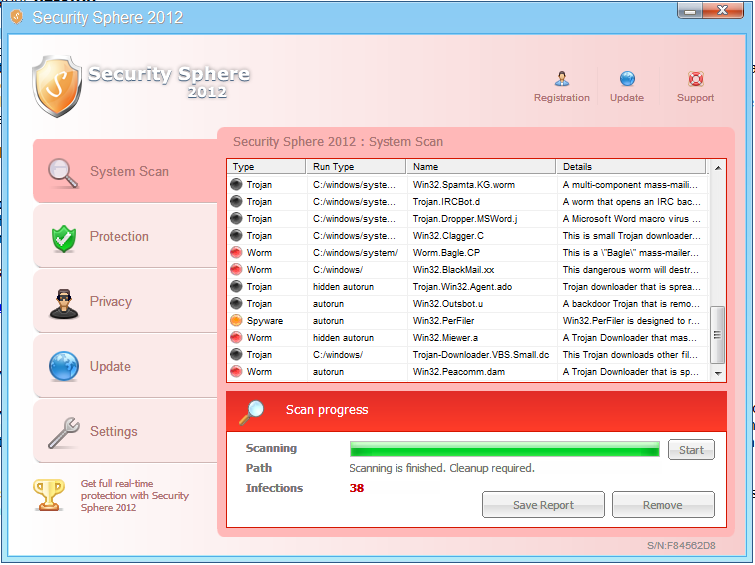Click the orange Security Sphere shield logo
The width and height of the screenshot is (755, 565).
[x=57, y=86]
